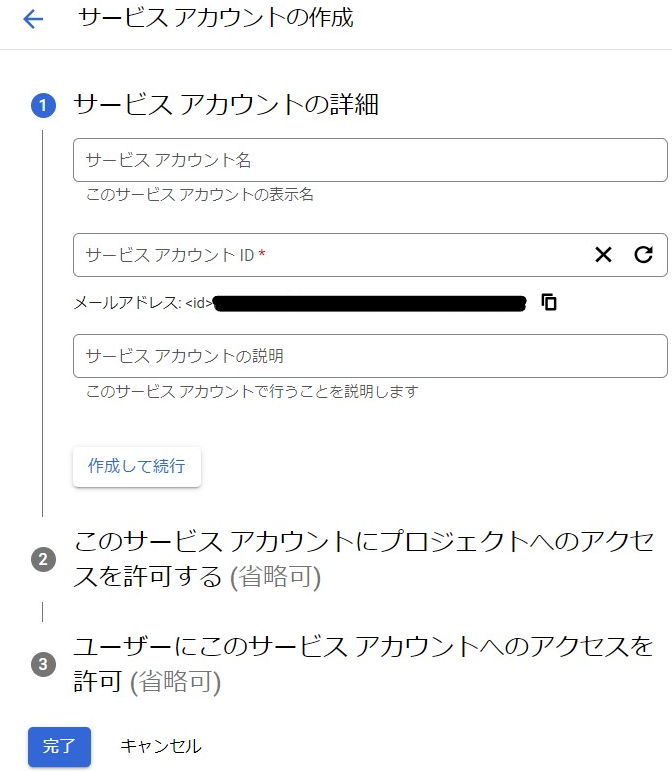Click the サービス アカウントの作成 page title
Viewport: 672px width, 771px height.
click(x=216, y=18)
